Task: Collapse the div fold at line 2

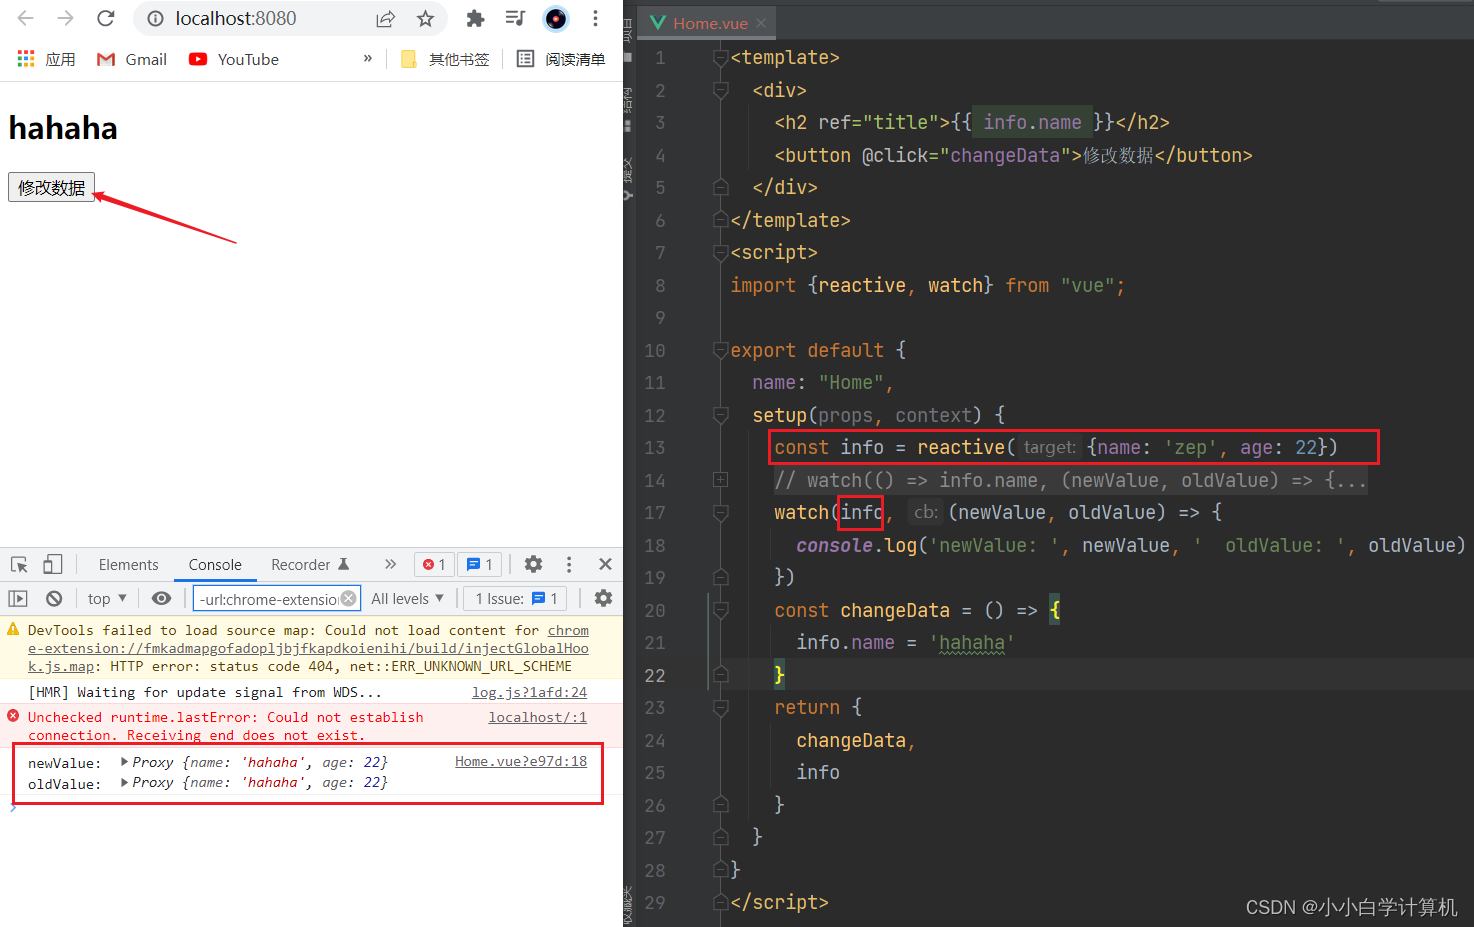Action: (720, 90)
